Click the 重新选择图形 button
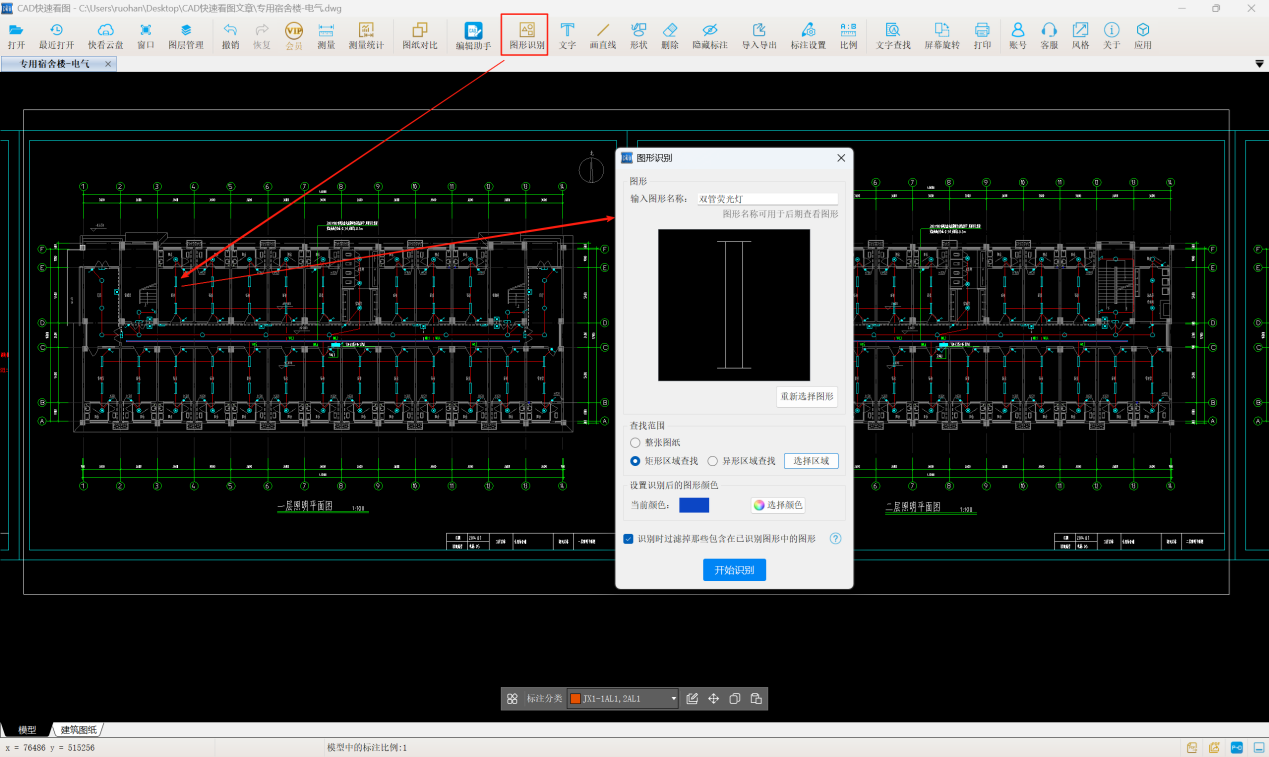The image size is (1269, 757). [x=806, y=397]
